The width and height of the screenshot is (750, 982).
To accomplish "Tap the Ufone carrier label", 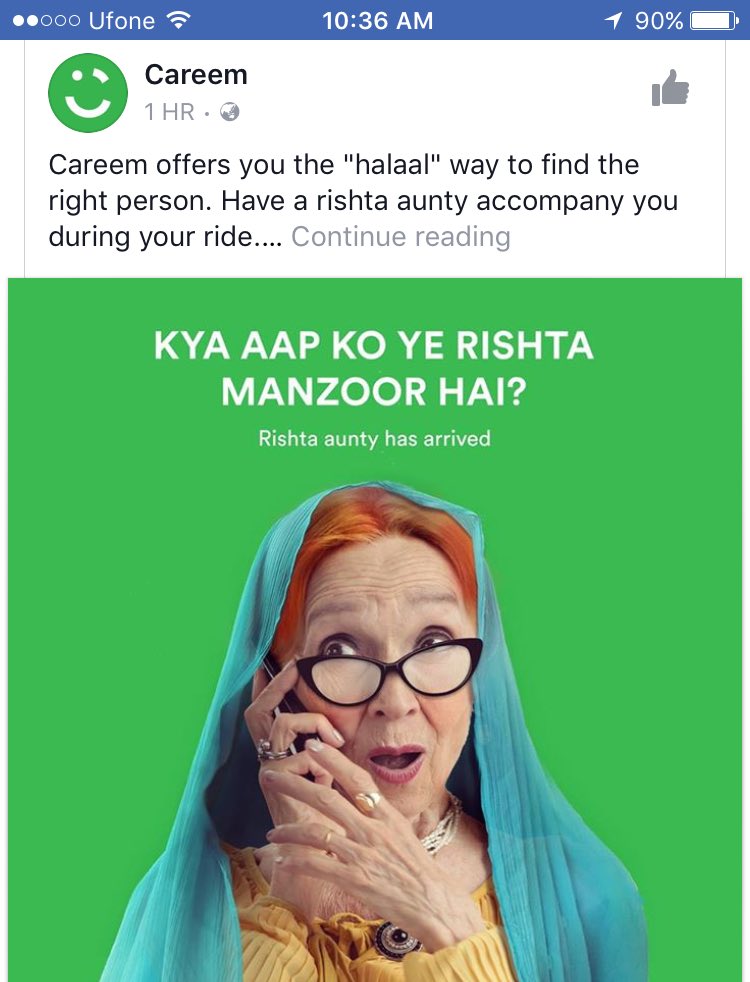I will [x=122, y=21].
